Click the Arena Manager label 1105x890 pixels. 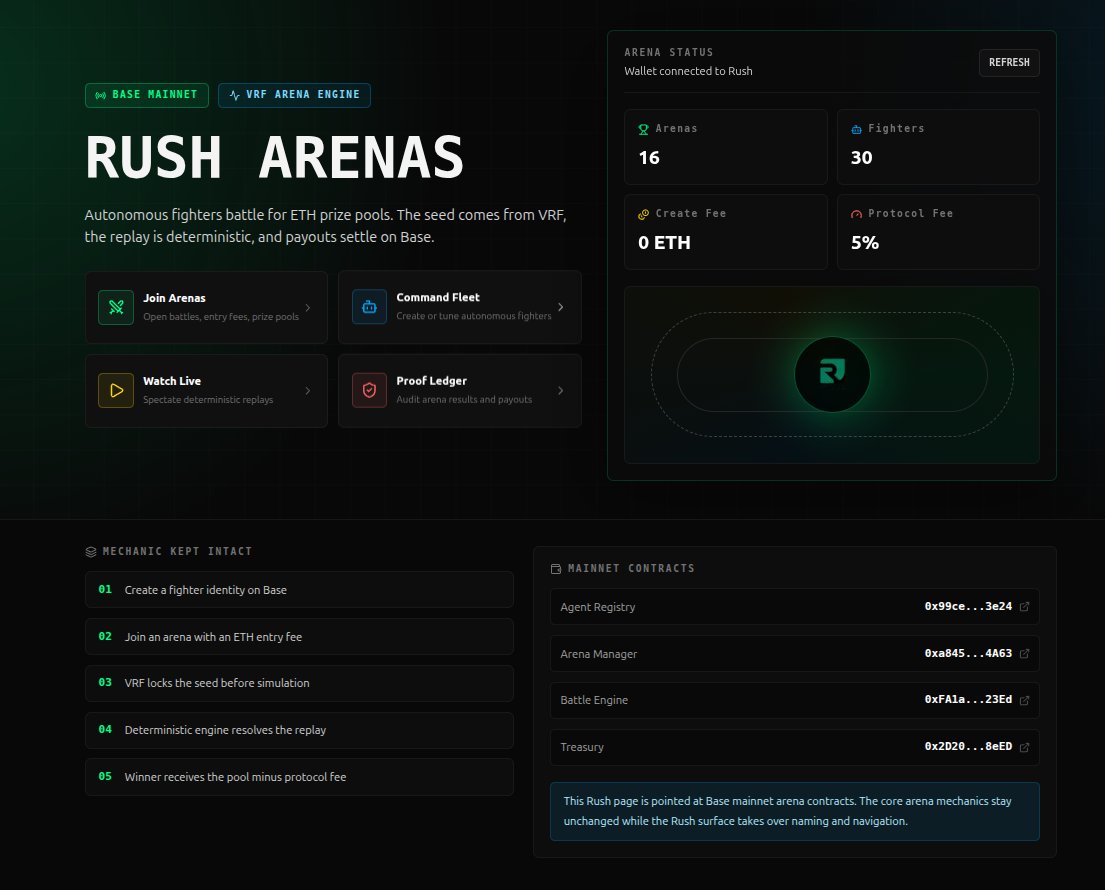click(x=598, y=654)
